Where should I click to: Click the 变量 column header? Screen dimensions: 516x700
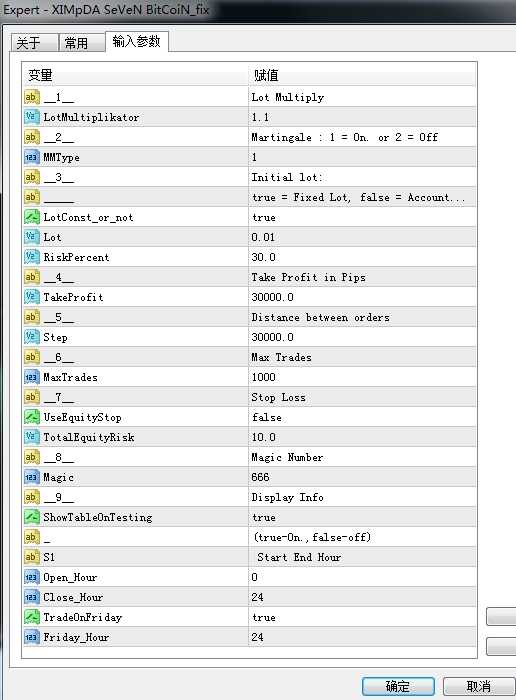(135, 75)
